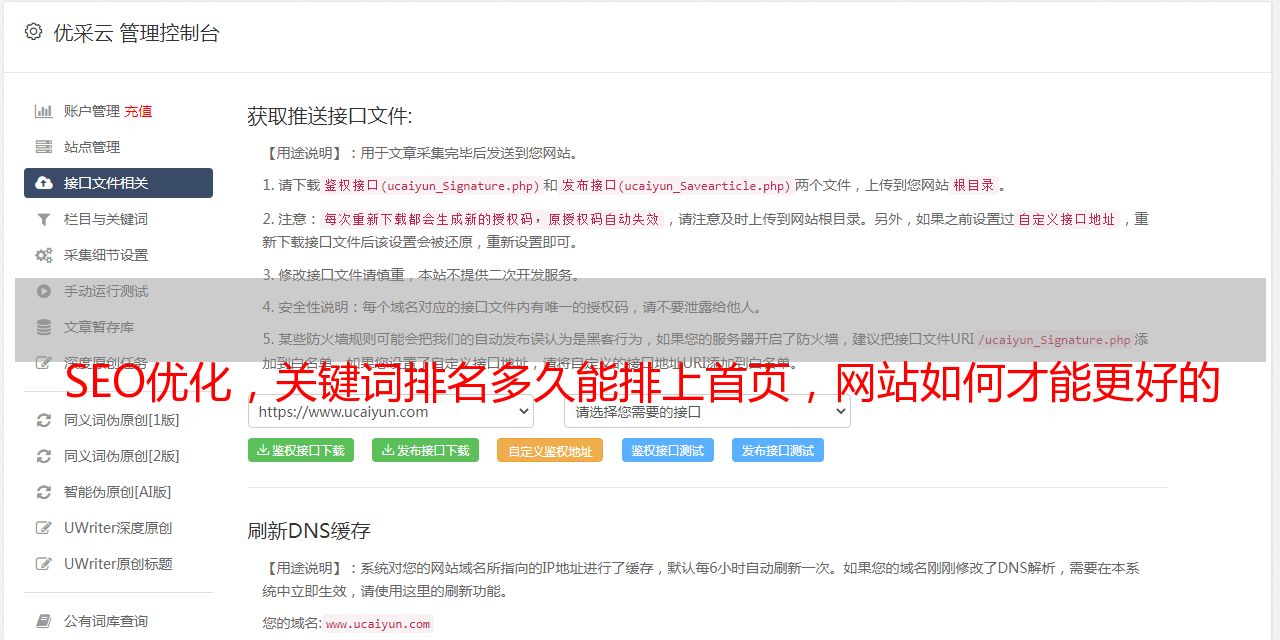
Task: Click the edit icon beside UWriter深度原创
Action: tap(44, 528)
